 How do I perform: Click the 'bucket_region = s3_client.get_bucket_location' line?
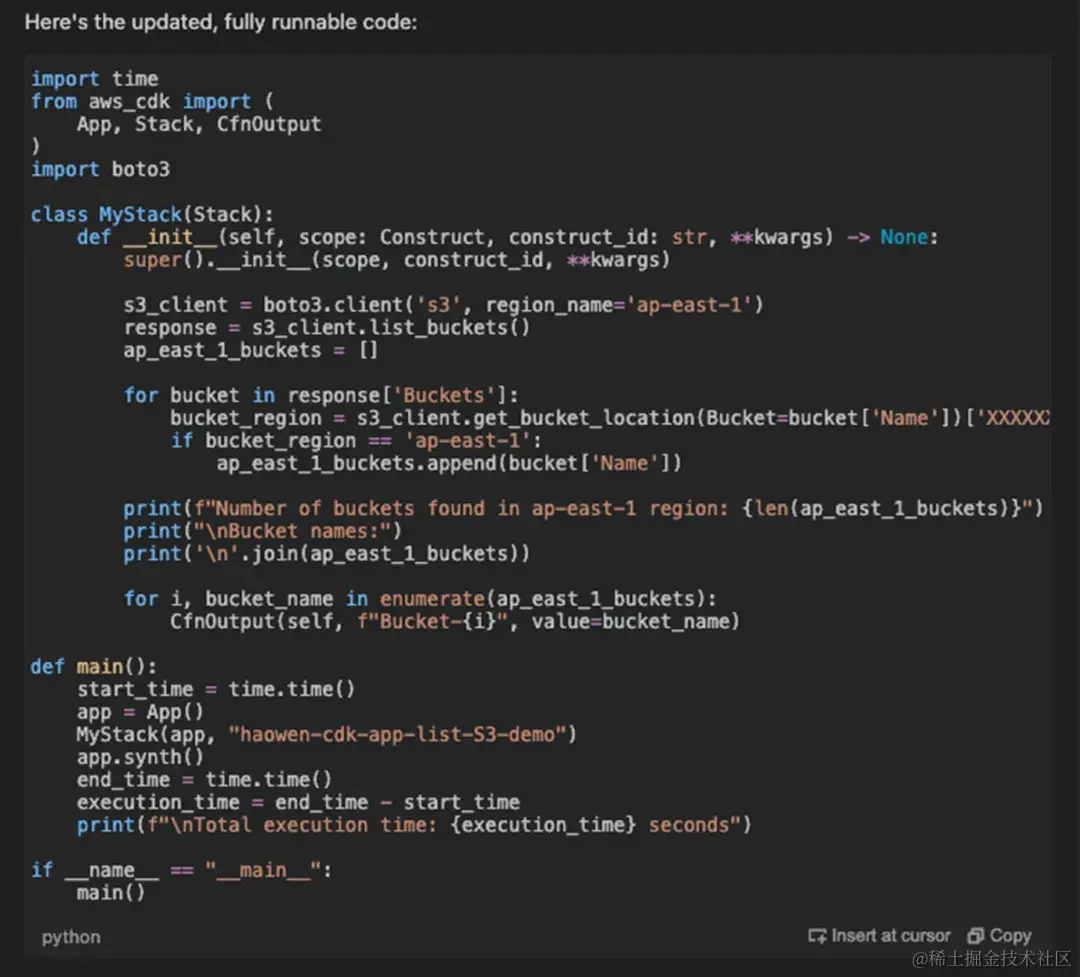[610, 418]
